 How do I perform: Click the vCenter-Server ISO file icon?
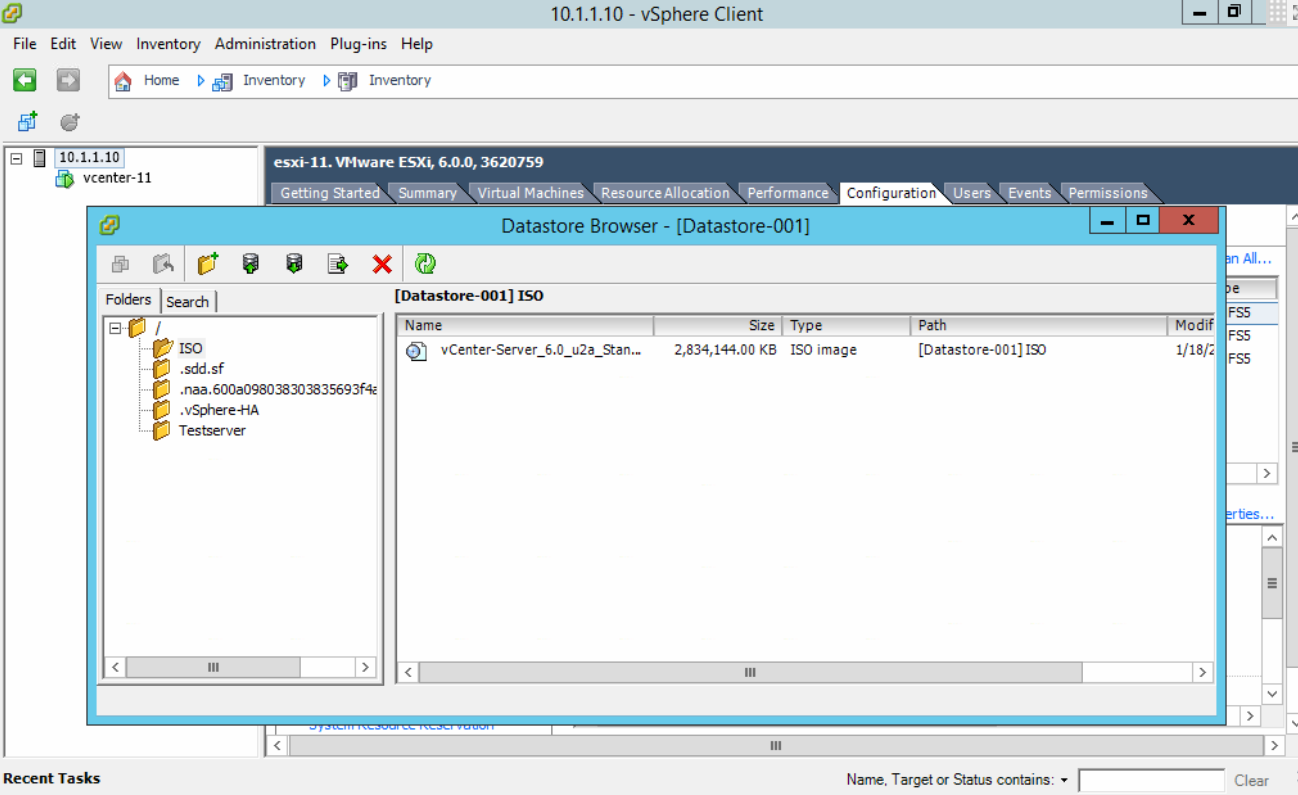click(415, 350)
